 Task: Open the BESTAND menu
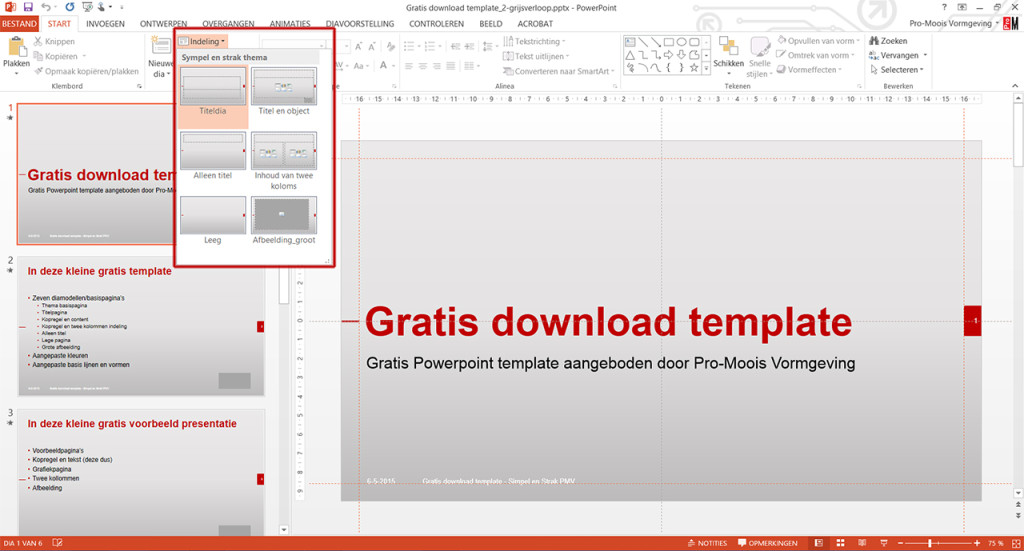tap(19, 22)
